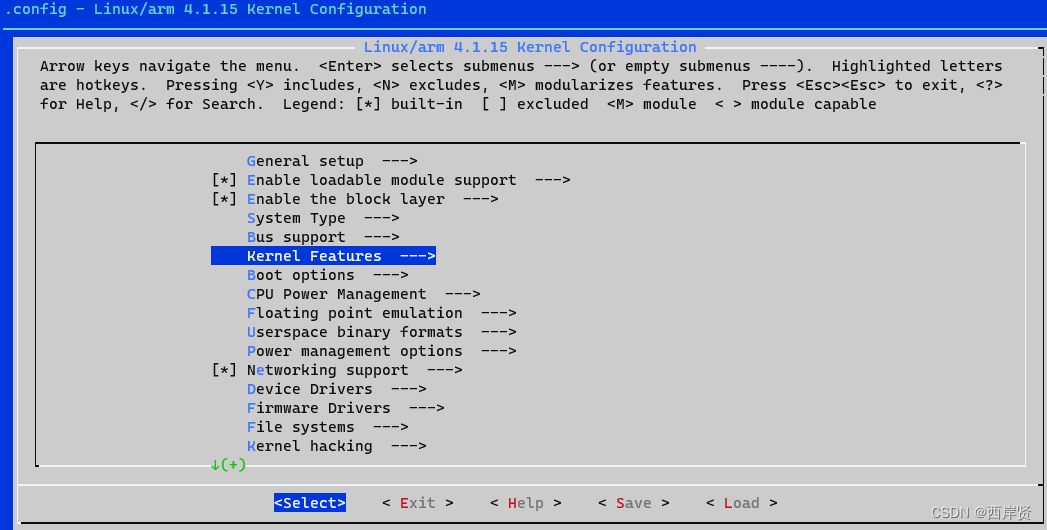Click the arrow after Device Drivers

(409, 389)
